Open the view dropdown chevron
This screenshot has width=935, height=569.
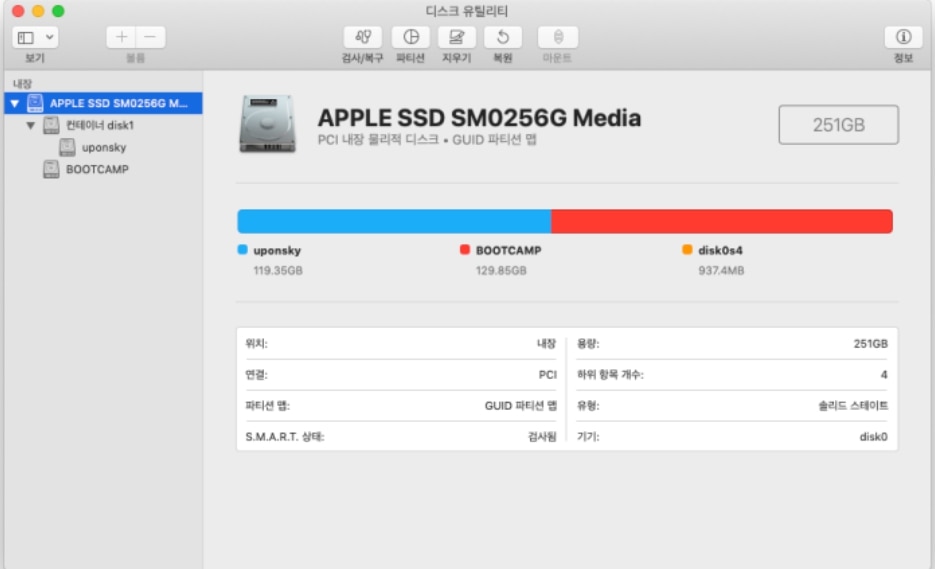49,37
